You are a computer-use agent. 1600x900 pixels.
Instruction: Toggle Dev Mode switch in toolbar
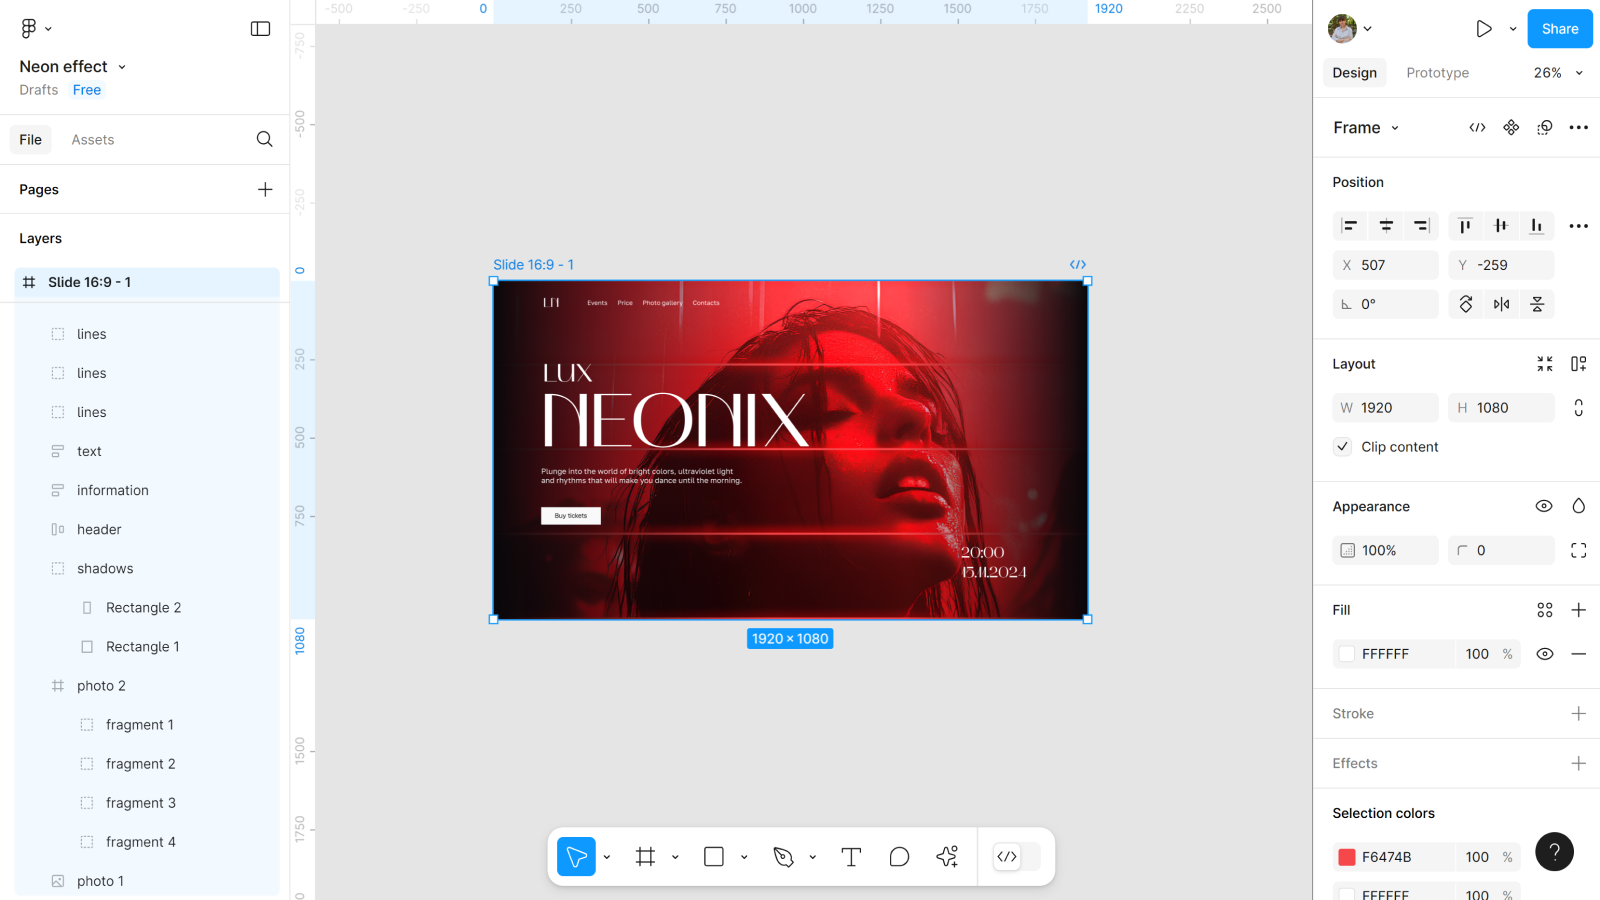[1016, 857]
